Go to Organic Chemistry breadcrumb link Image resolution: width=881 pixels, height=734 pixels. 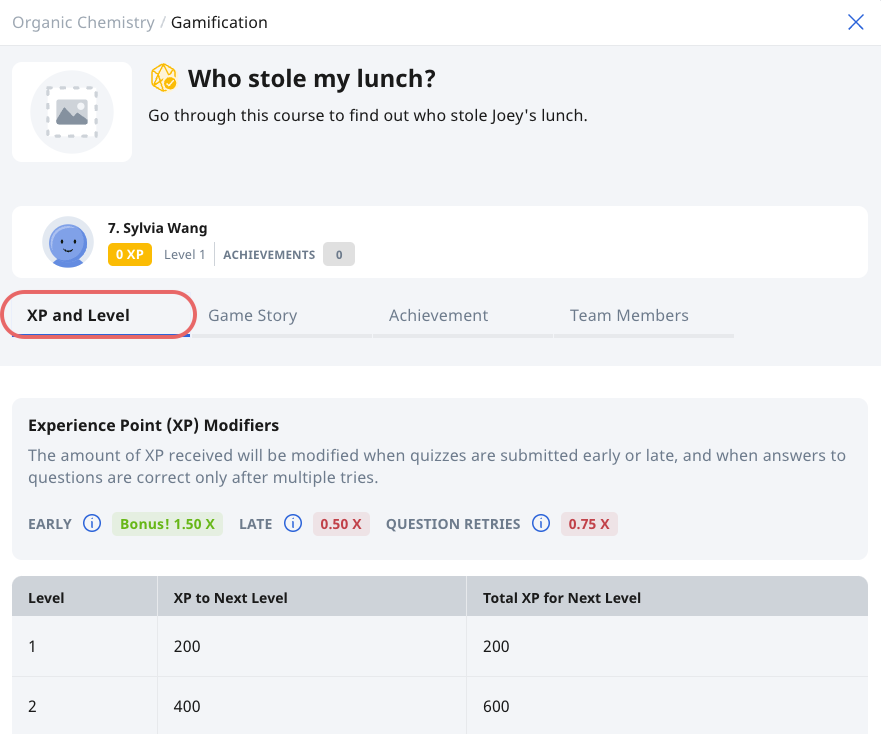(x=83, y=22)
